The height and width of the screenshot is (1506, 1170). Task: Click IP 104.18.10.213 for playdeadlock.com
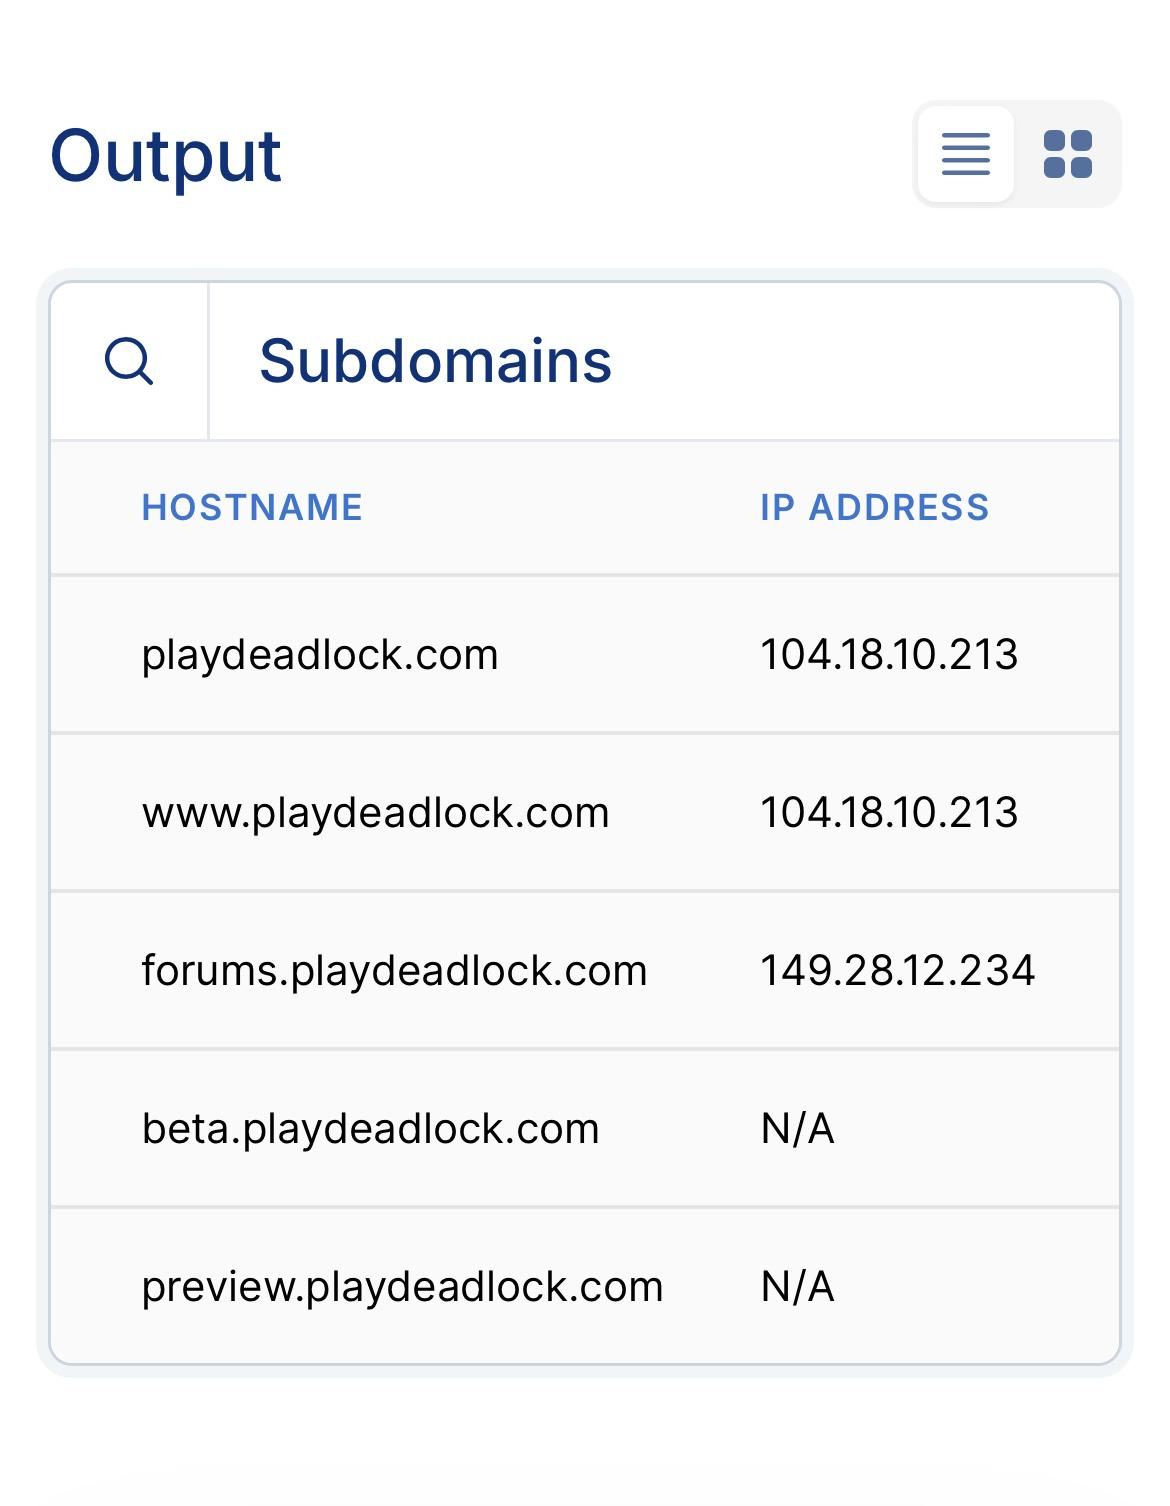point(889,655)
